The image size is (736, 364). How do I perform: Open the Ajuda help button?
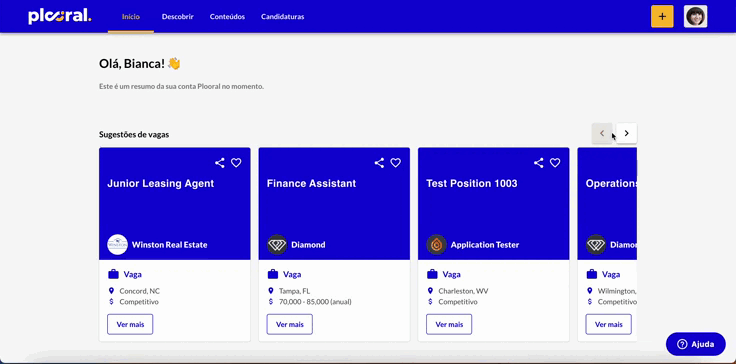[x=696, y=344]
